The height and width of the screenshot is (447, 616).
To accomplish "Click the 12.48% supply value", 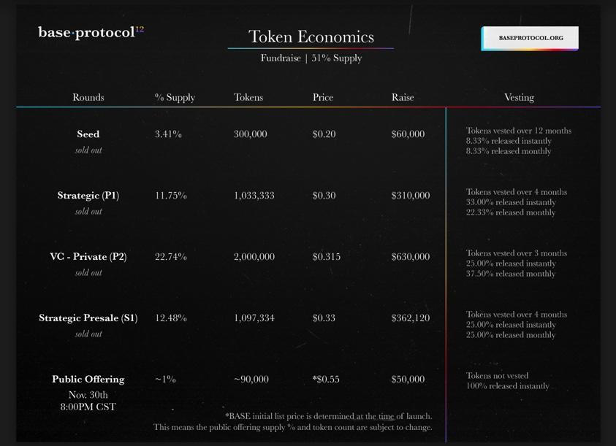I will 171,318.
